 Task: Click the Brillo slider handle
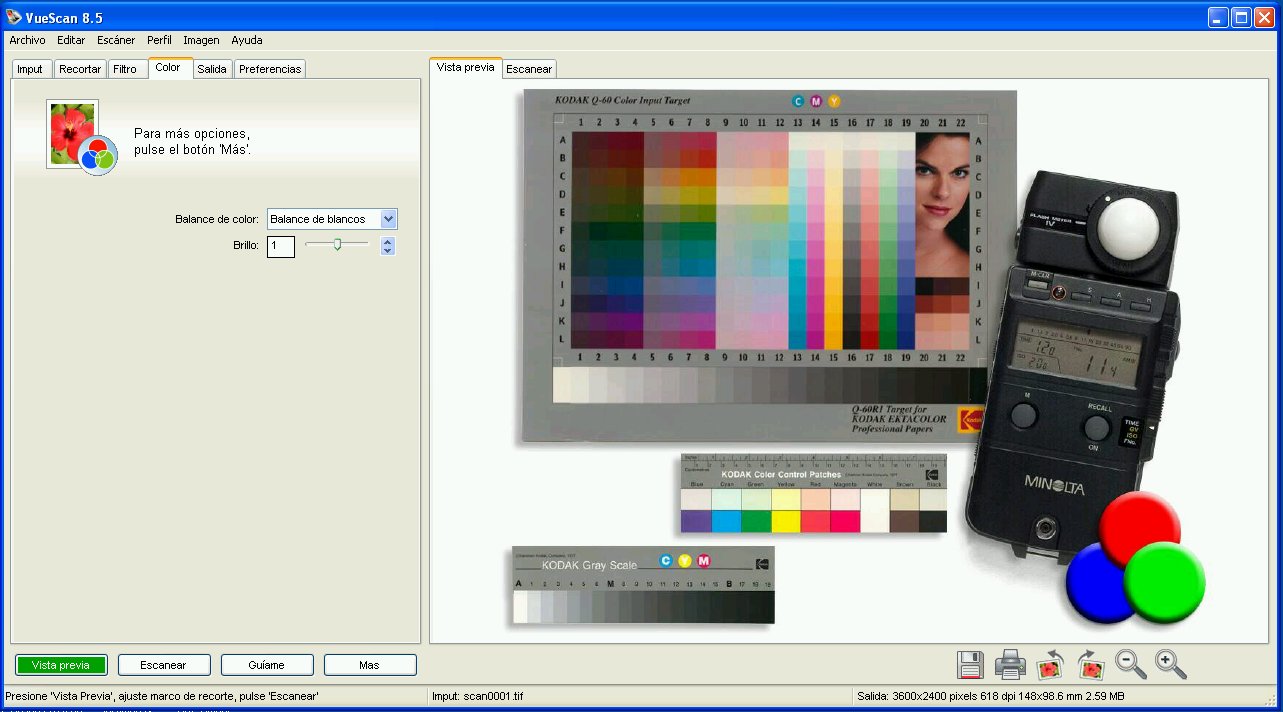[x=337, y=244]
